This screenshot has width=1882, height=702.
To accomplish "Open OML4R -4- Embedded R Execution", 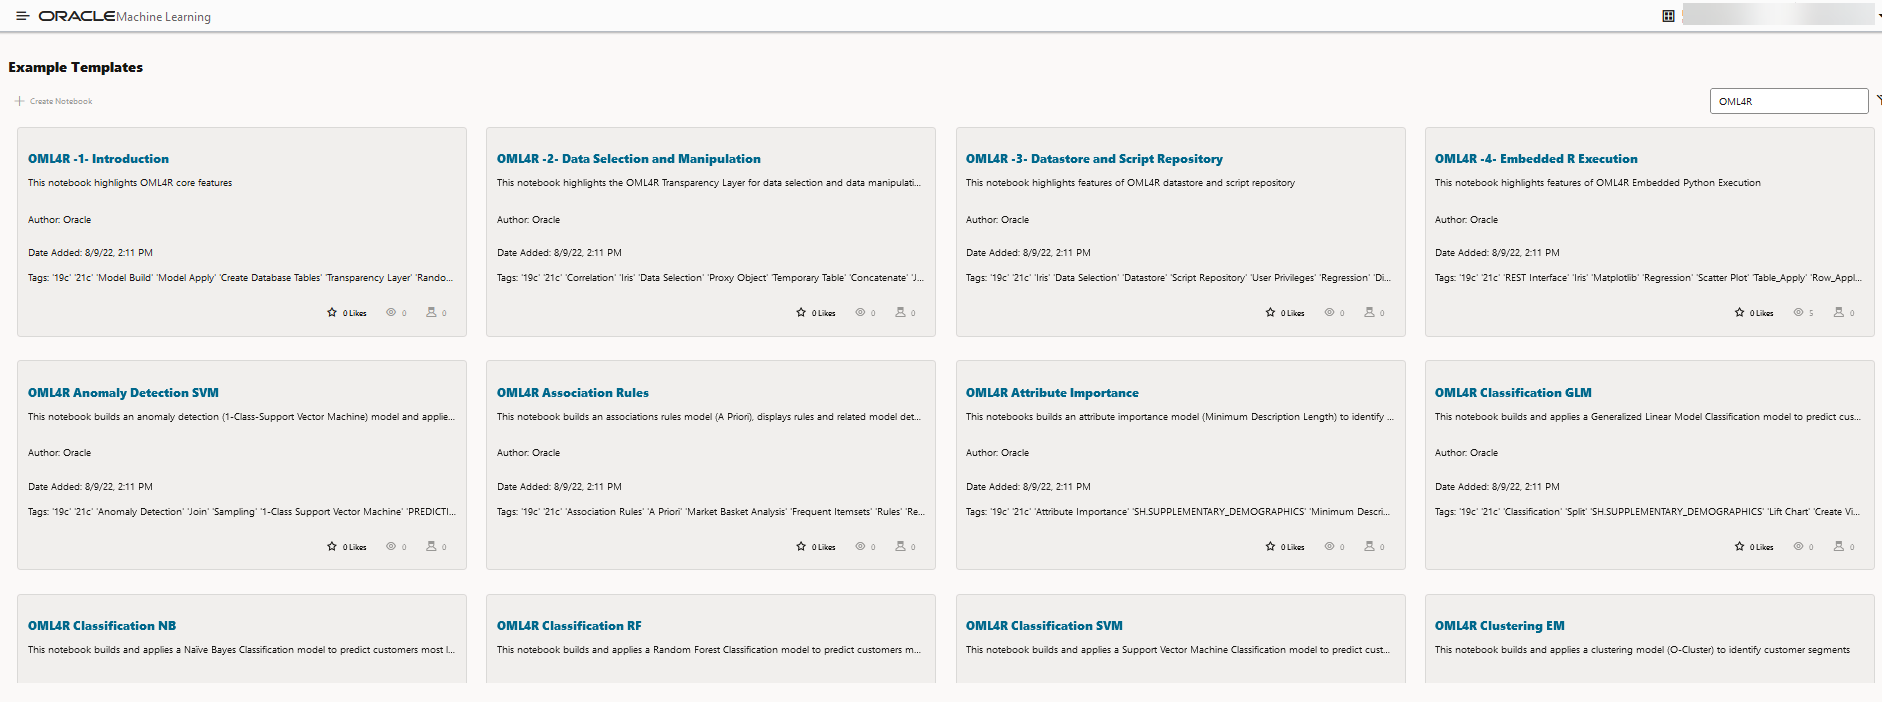I will tap(1536, 159).
